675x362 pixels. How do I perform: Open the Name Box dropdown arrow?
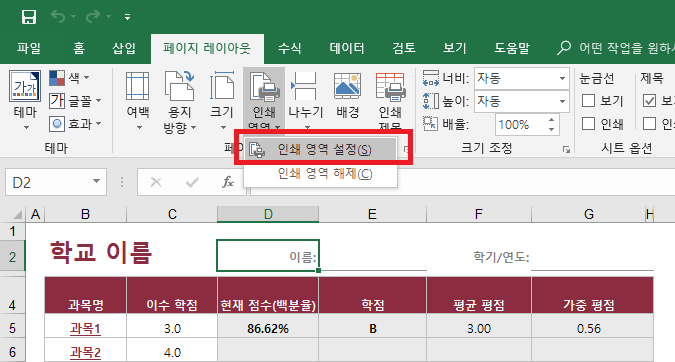(96, 182)
